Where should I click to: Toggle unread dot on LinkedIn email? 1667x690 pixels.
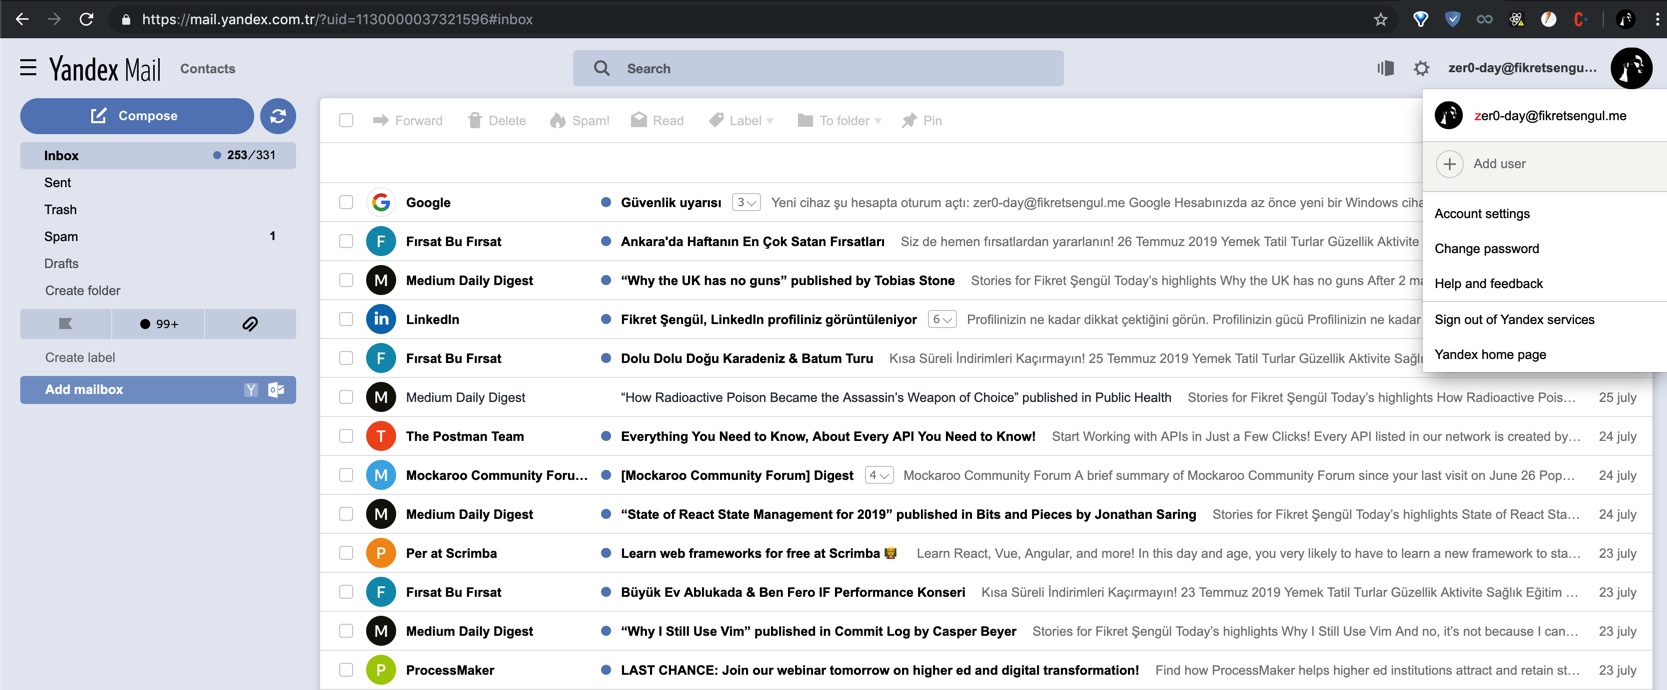606,319
